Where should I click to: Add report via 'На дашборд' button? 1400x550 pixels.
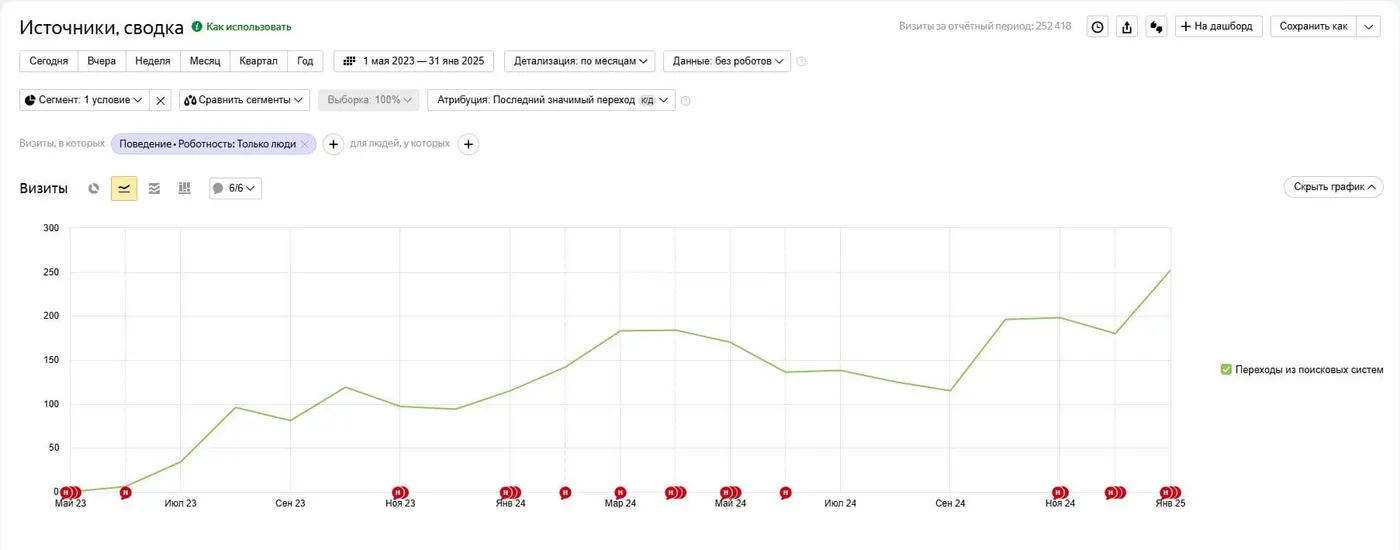[x=1218, y=27]
